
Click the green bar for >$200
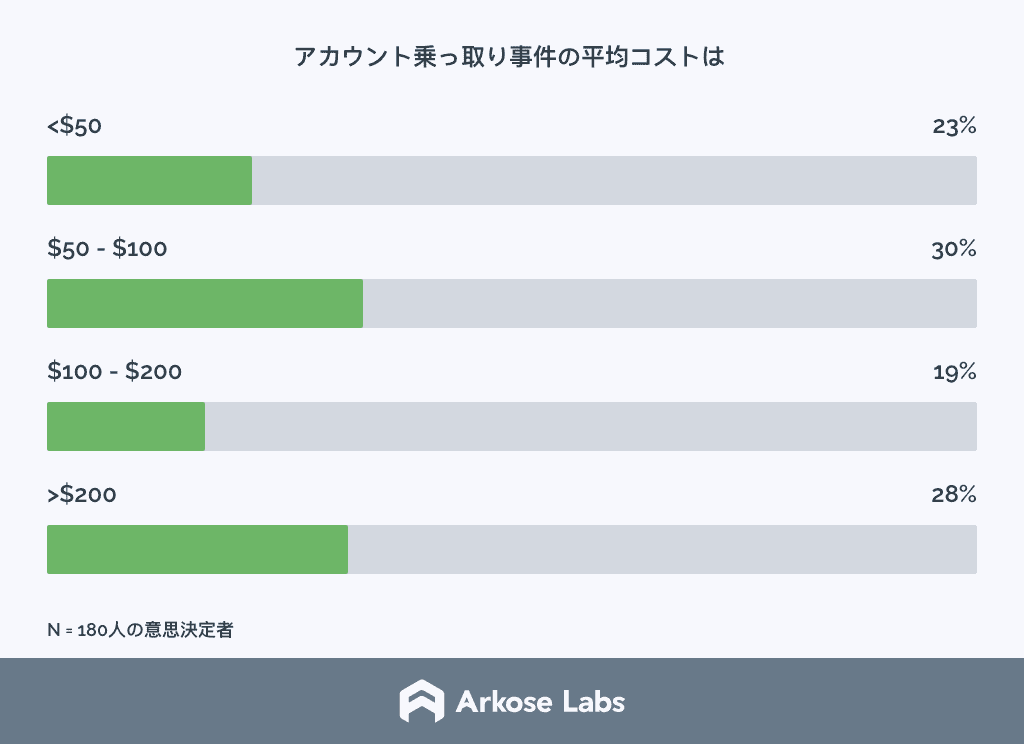coord(197,549)
